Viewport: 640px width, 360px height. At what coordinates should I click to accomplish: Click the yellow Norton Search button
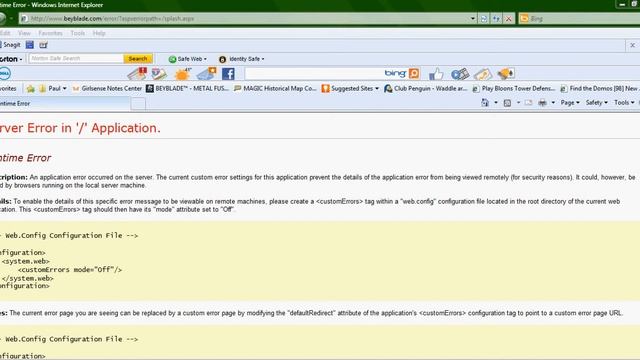pos(138,58)
